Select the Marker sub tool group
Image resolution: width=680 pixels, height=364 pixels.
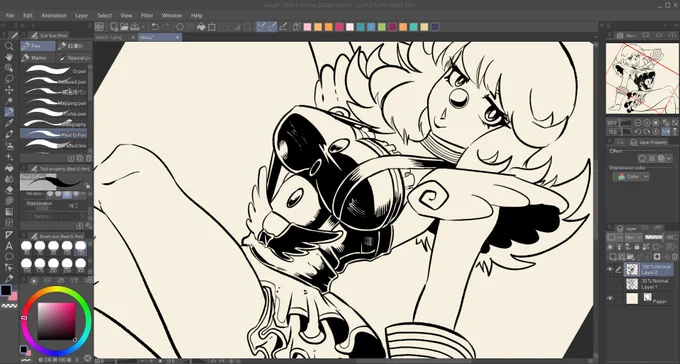tap(38, 57)
